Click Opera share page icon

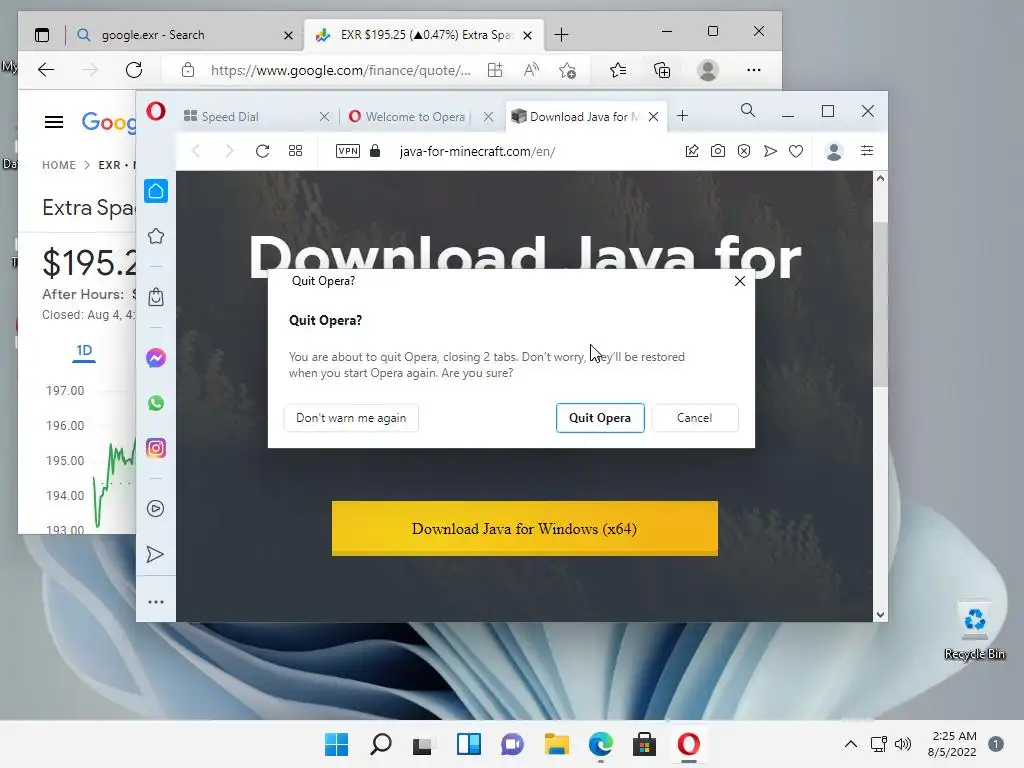[x=692, y=151]
